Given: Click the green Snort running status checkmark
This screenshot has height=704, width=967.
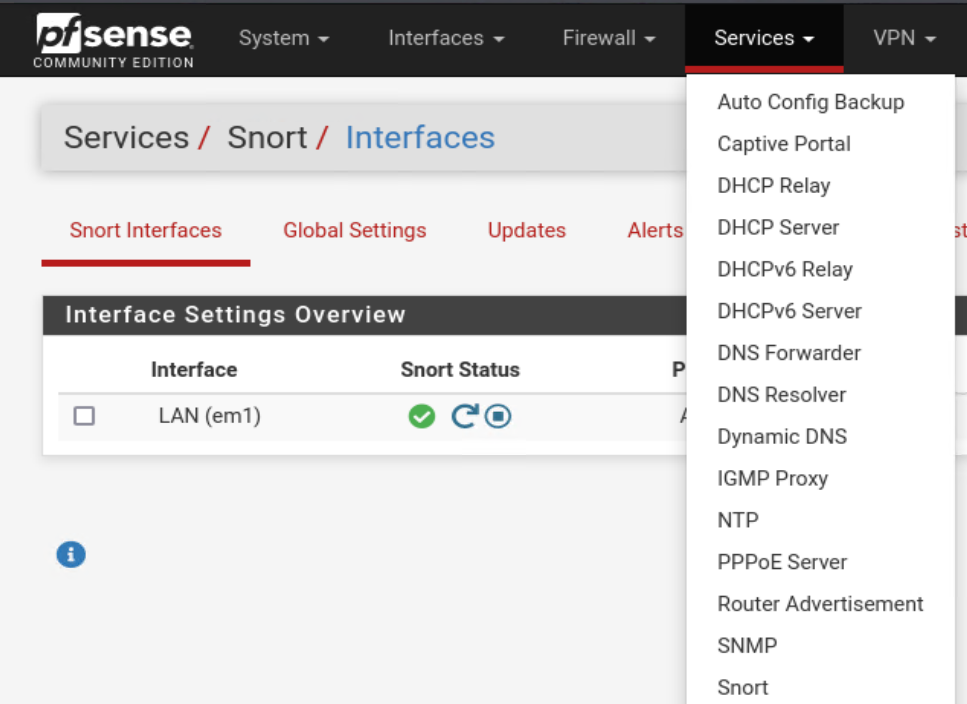Looking at the screenshot, I should click(422, 416).
